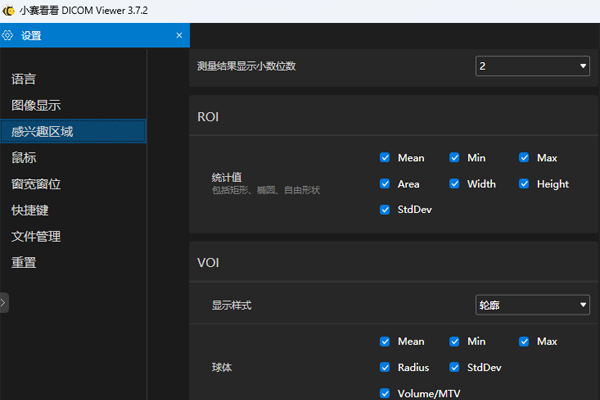Click the 球体 label
Screen dimensions: 600x400
pyautogui.click(x=222, y=367)
